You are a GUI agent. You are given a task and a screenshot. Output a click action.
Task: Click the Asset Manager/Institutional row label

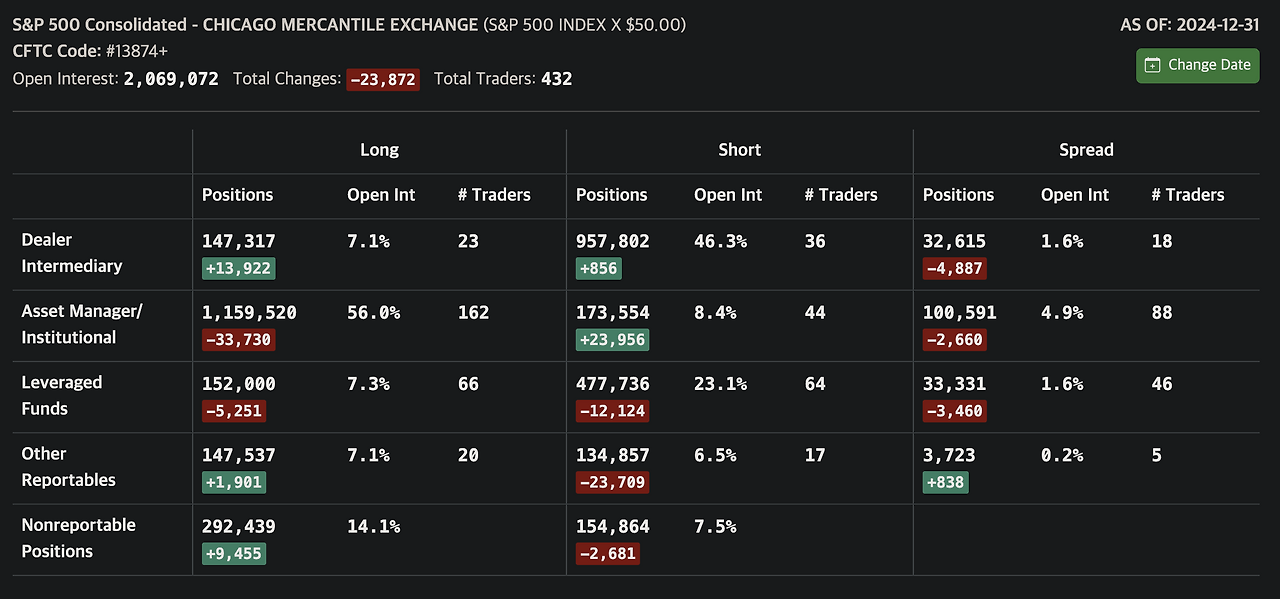82,324
